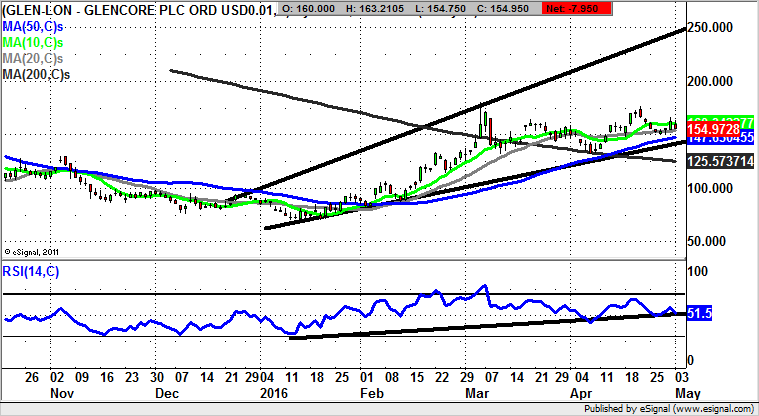Screen dimensions: 759x416
Task: Click the eSignal, 2011 copyright text
Action: tap(34, 251)
